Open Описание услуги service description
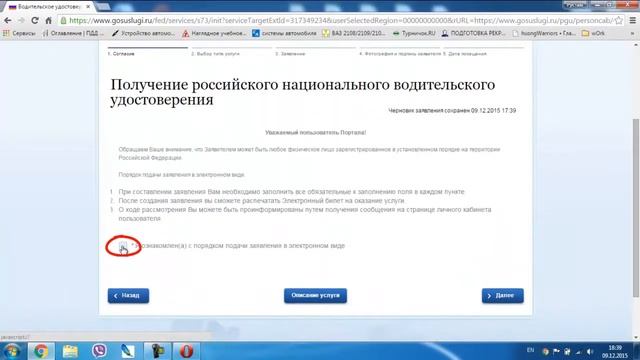 315,296
